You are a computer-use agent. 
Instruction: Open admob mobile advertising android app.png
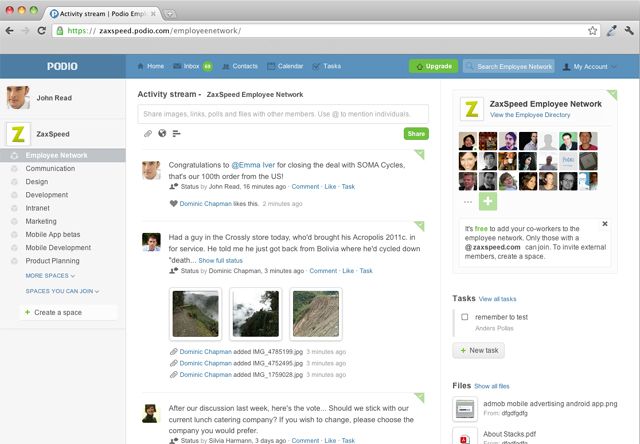(550, 404)
